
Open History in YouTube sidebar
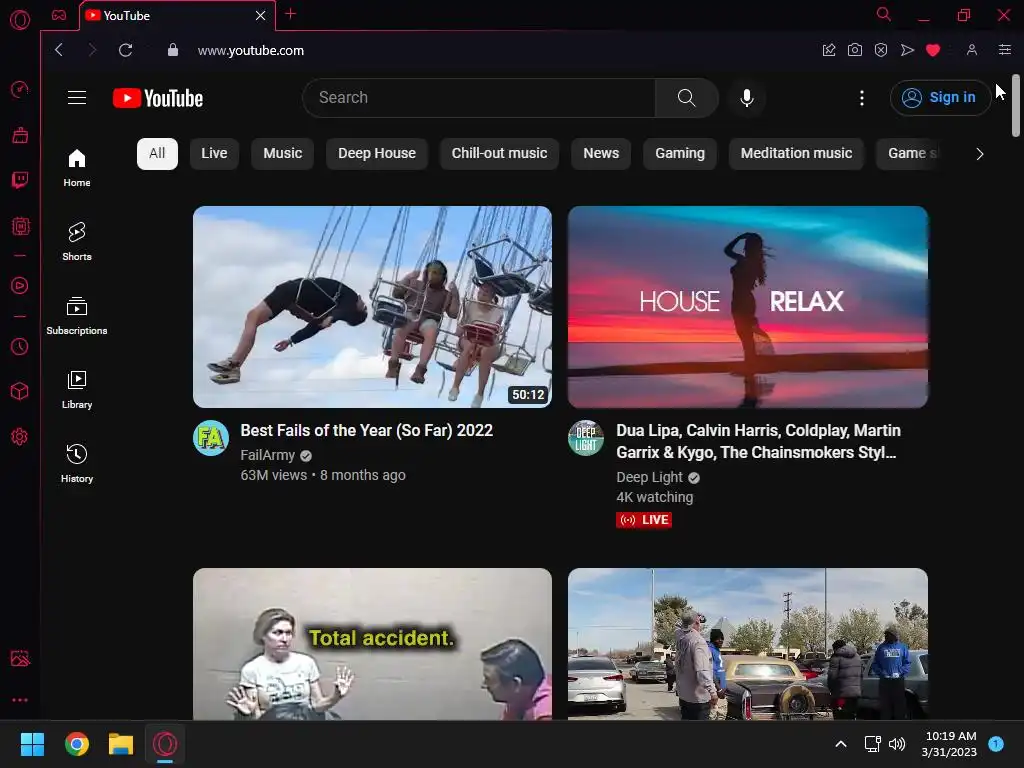77,464
